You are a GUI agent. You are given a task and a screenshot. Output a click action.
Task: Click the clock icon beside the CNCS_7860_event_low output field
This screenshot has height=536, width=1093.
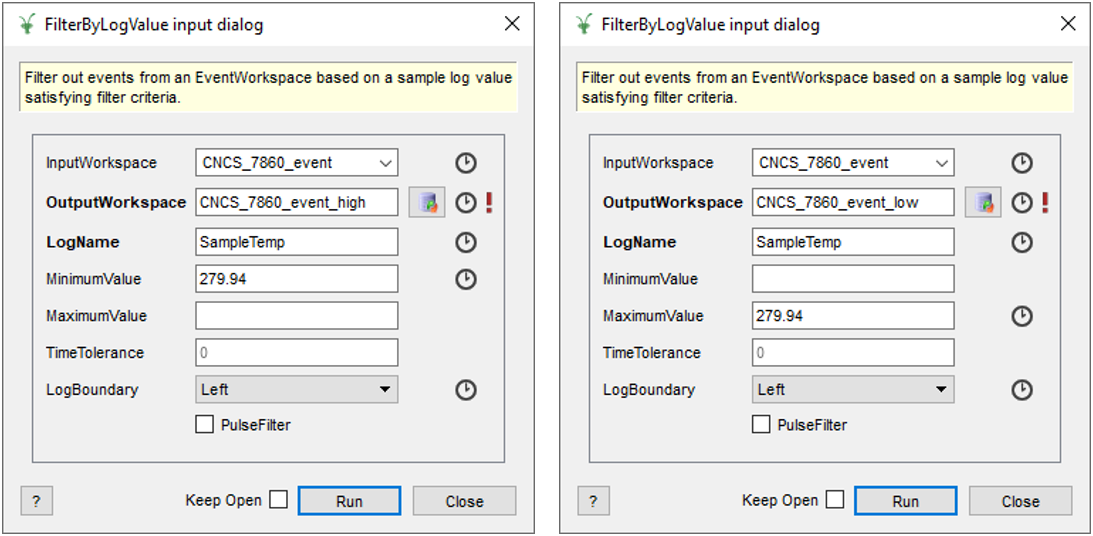click(1022, 202)
